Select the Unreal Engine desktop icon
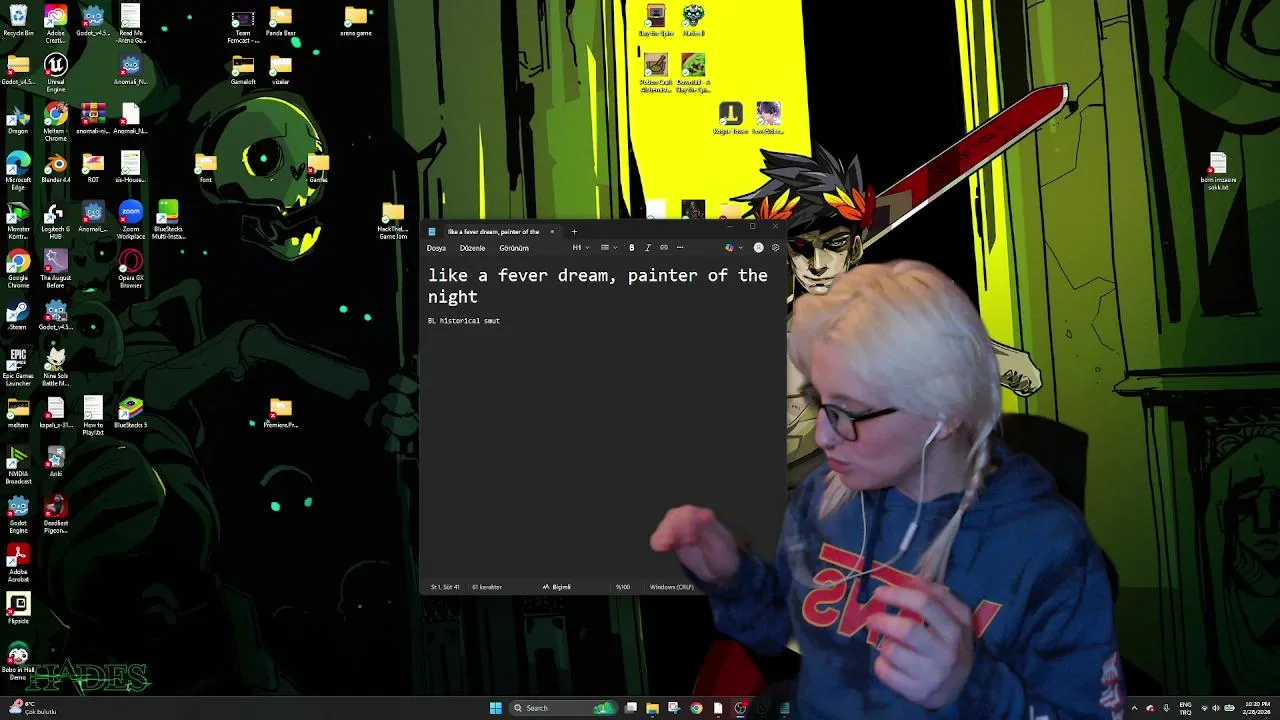Viewport: 1280px width, 720px height. (x=55, y=71)
